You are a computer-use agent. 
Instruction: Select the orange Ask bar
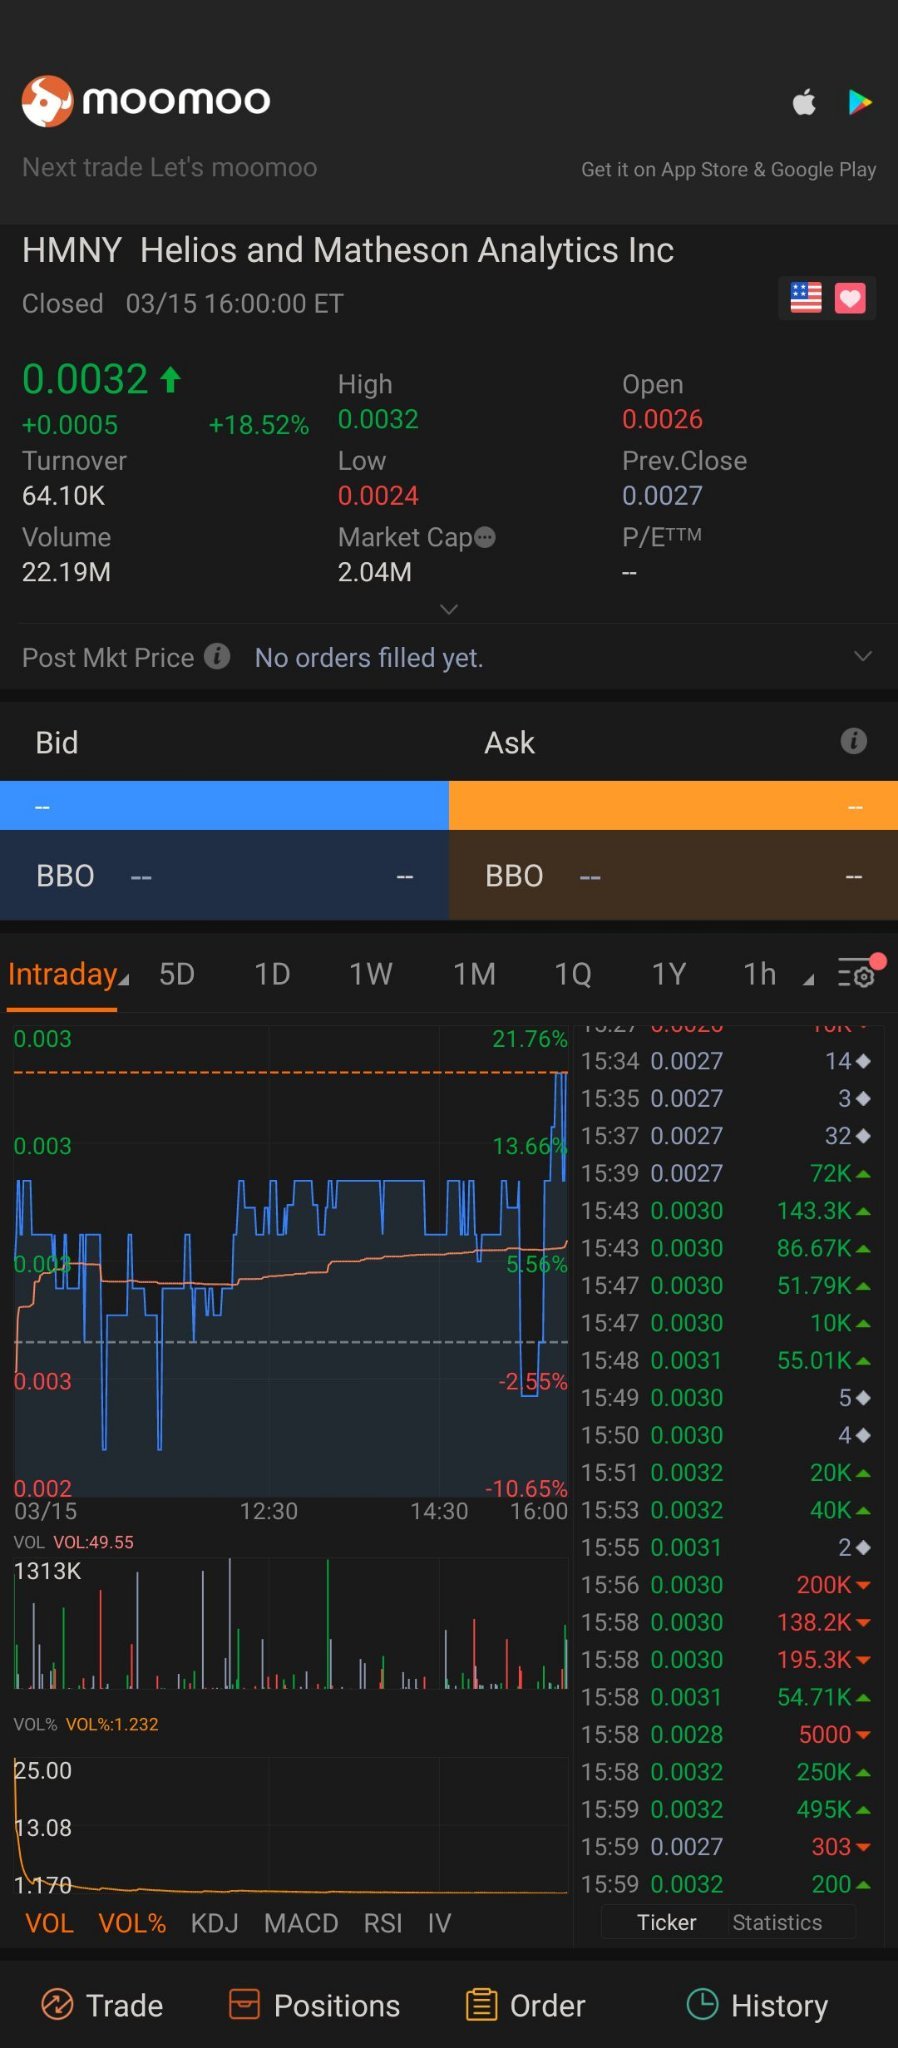[673, 806]
